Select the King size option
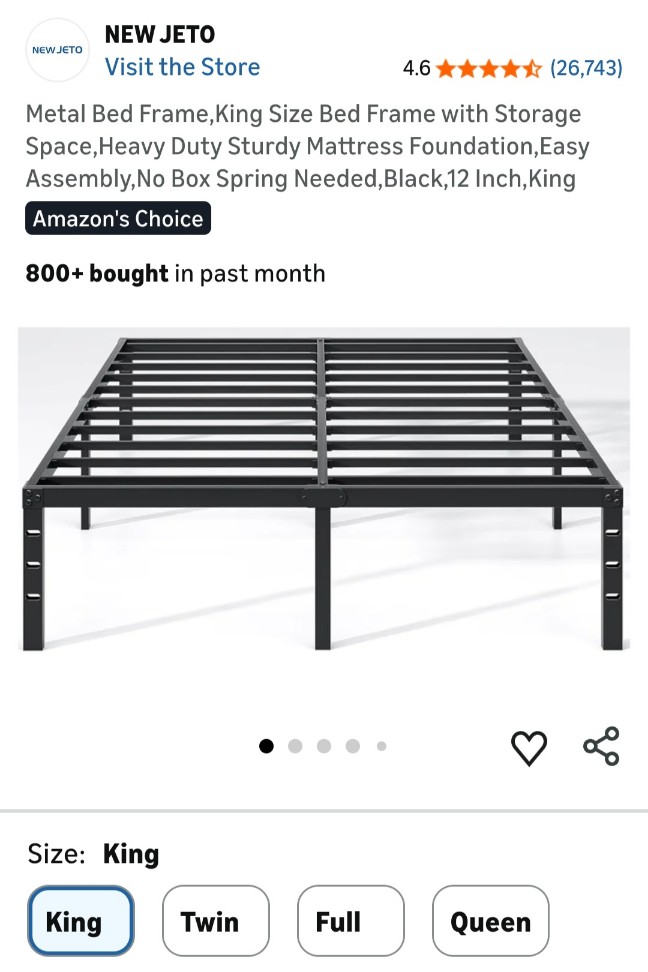Viewport: 648px width, 972px height. [x=80, y=920]
